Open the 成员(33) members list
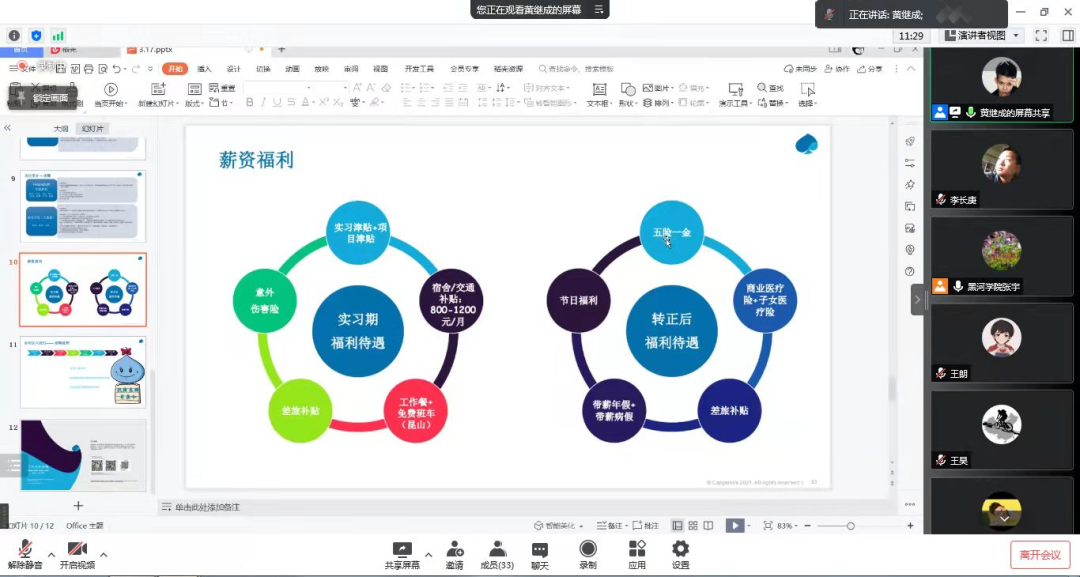This screenshot has width=1080, height=577. (x=497, y=551)
